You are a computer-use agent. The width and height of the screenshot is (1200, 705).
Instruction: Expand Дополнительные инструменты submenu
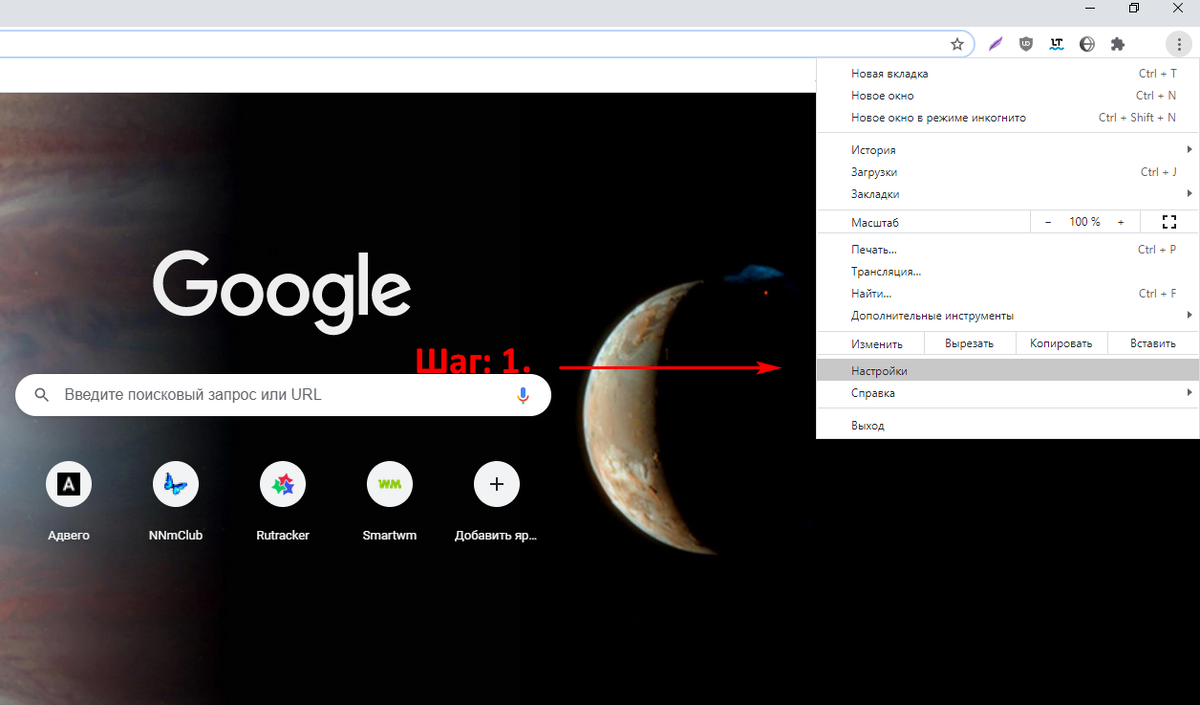coord(1008,316)
